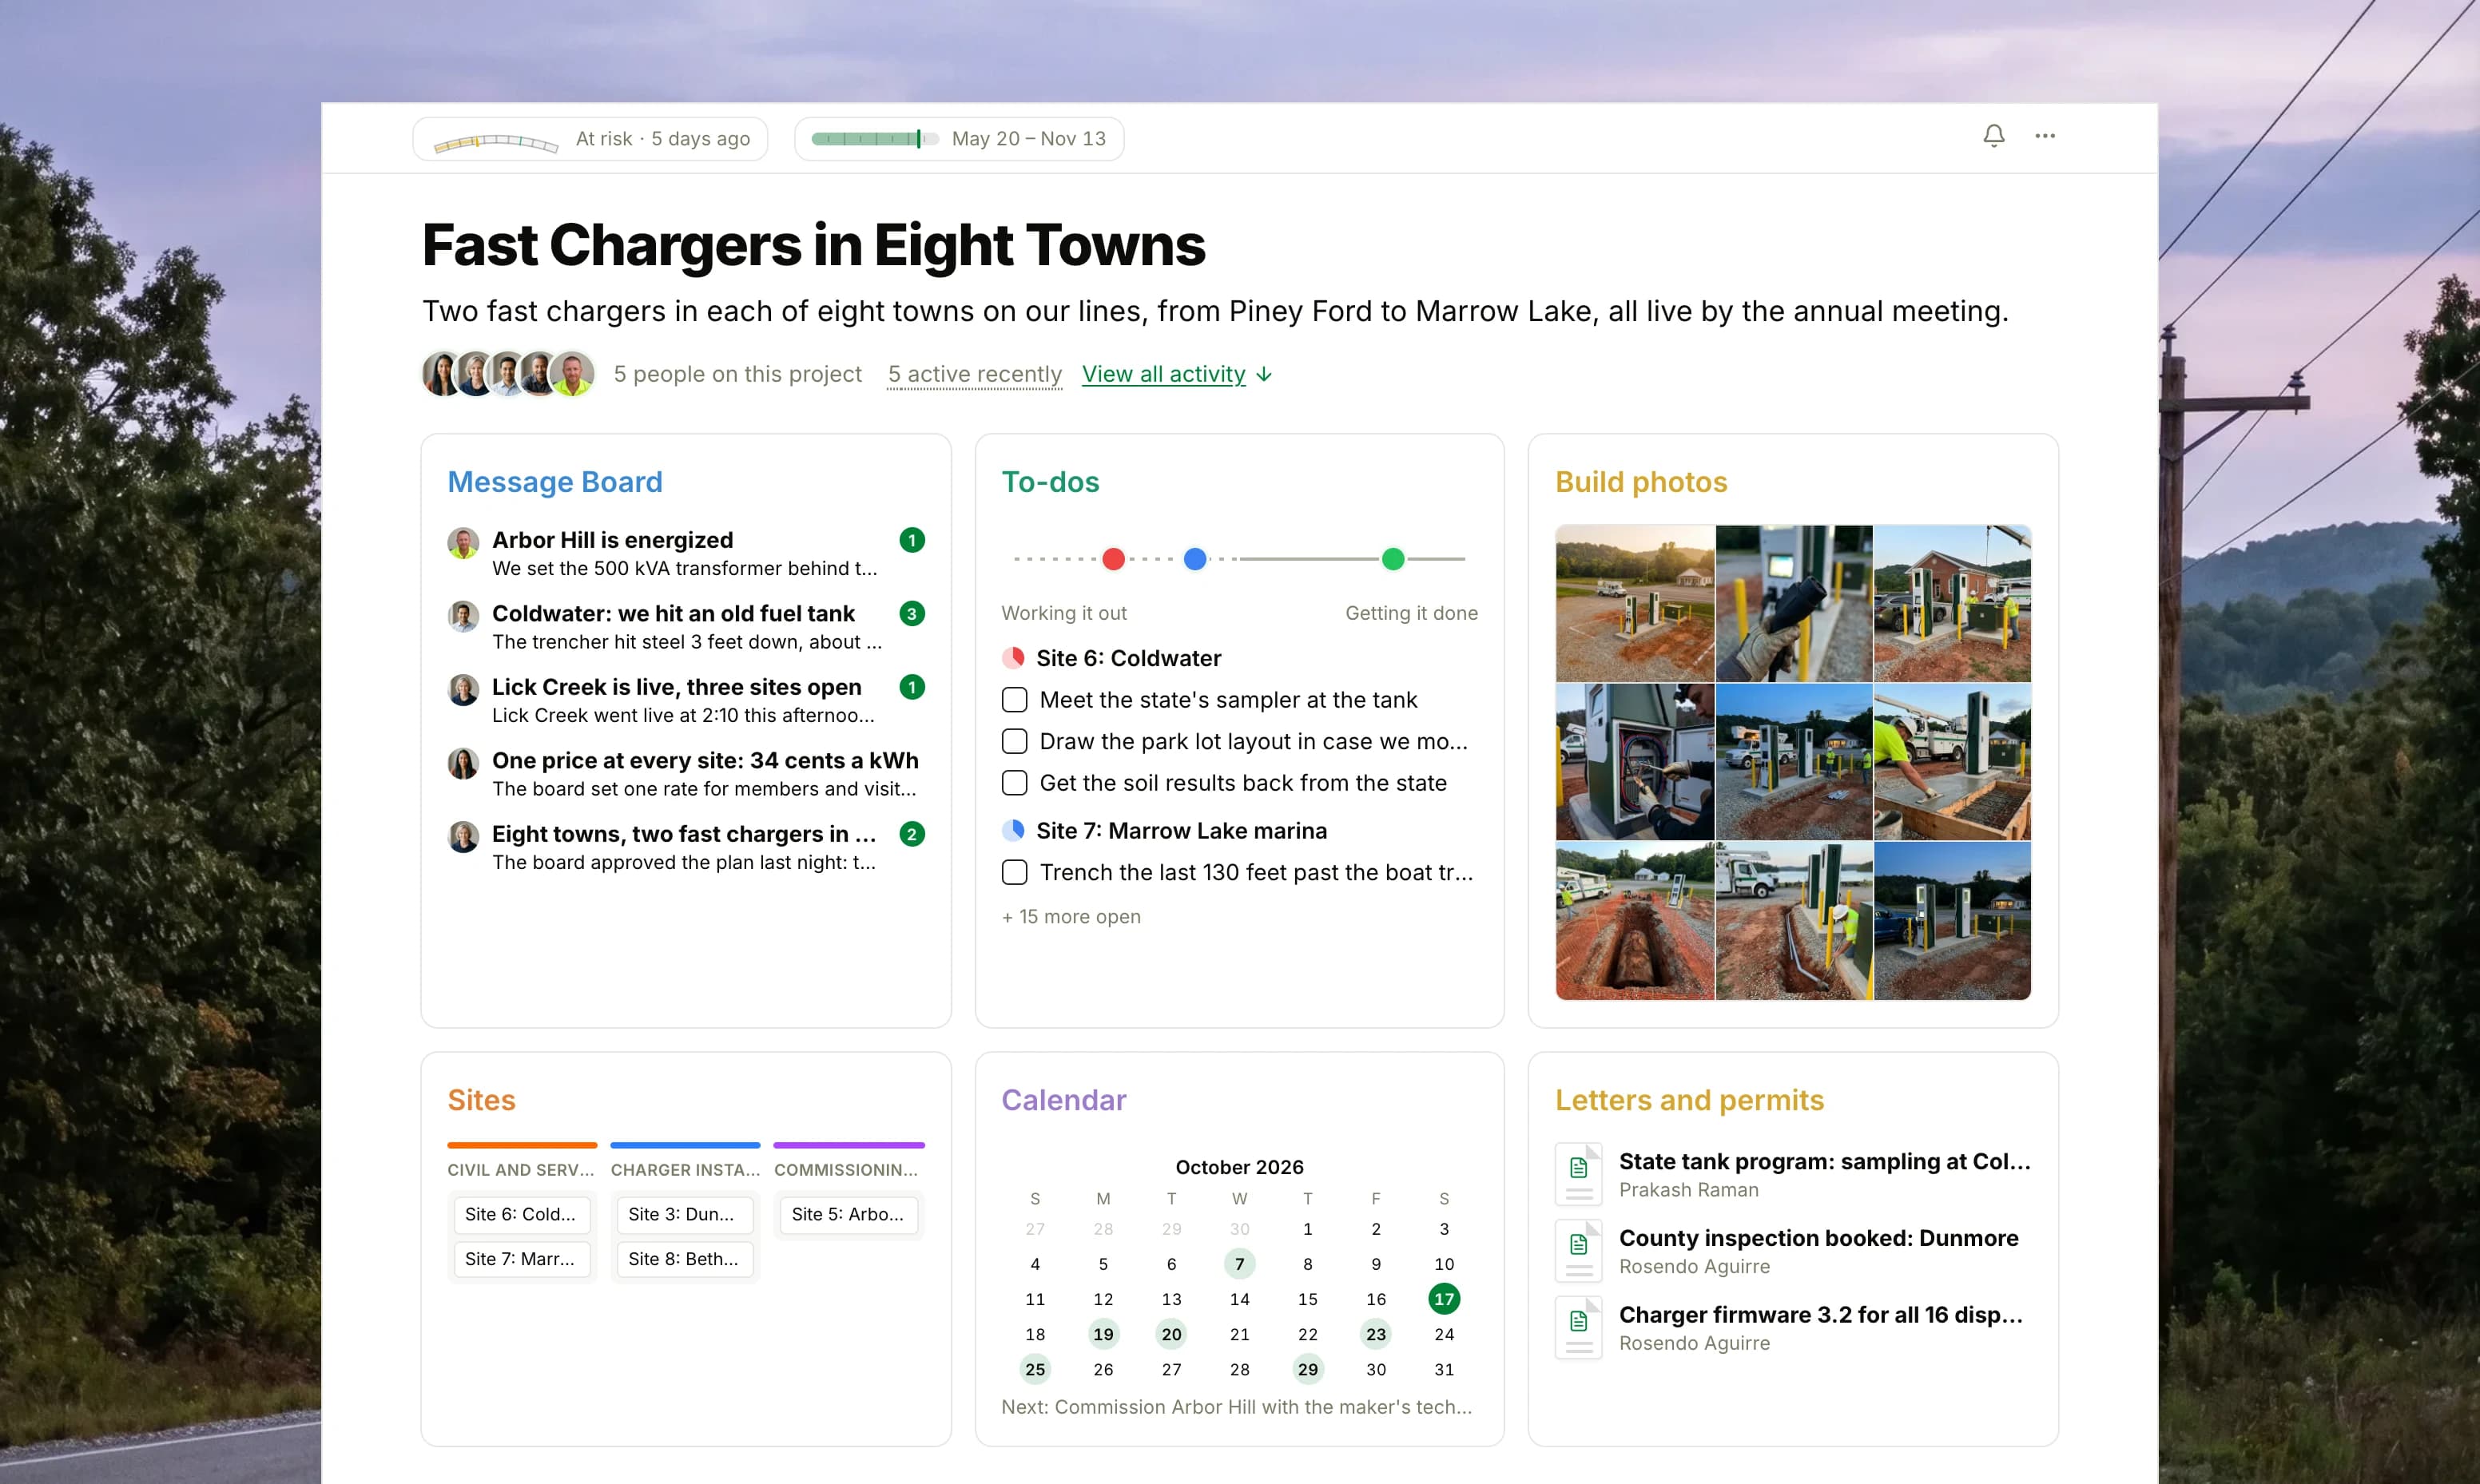Click the blue progress pie for Site 7
The width and height of the screenshot is (2480, 1484).
click(1013, 830)
